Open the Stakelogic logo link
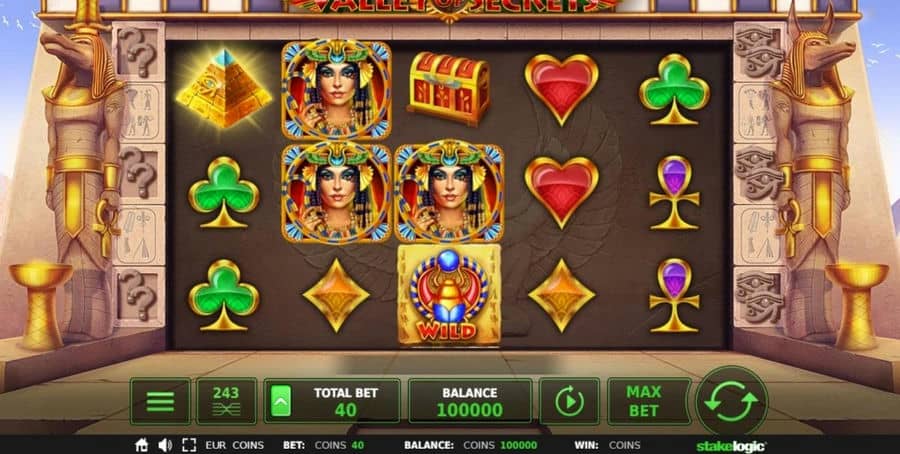900x454 pixels. pyautogui.click(x=731, y=446)
